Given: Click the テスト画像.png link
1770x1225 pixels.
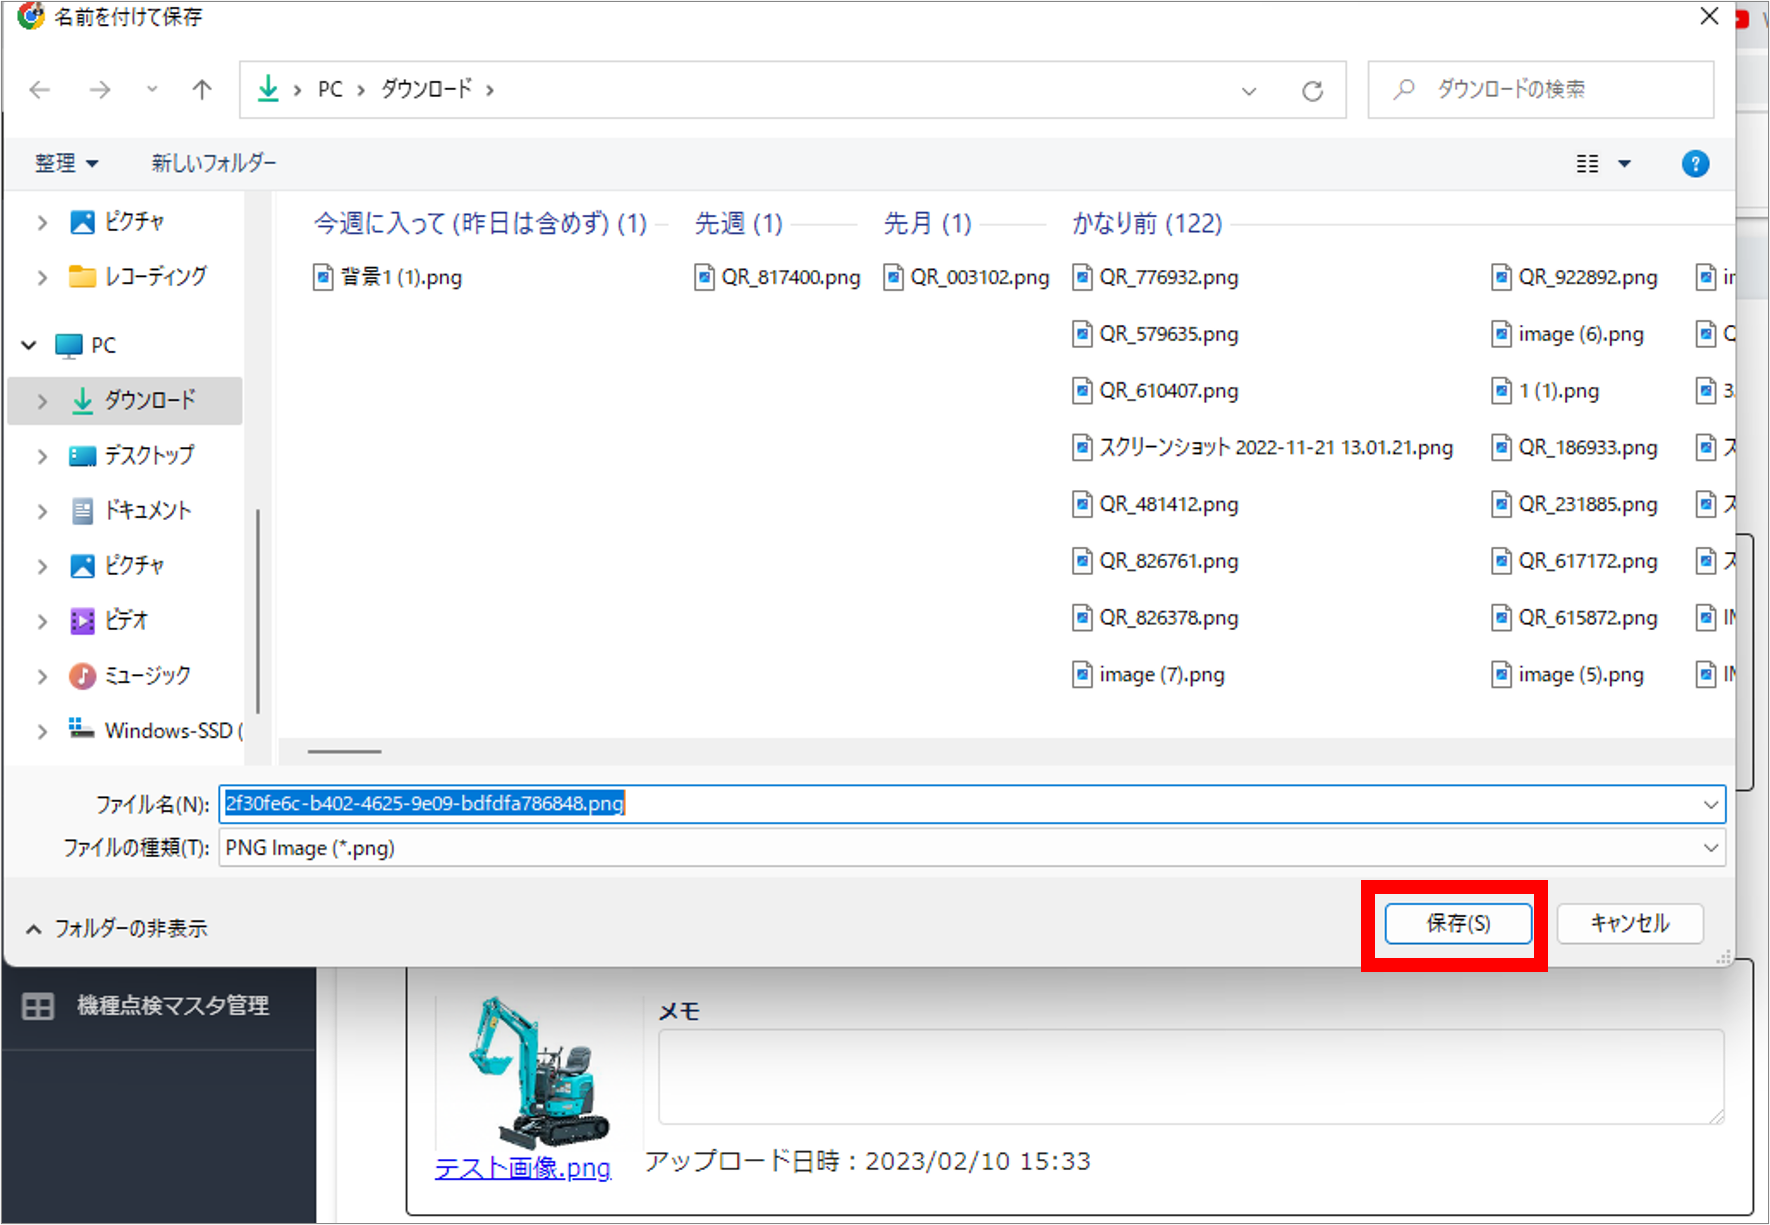Looking at the screenshot, I should pyautogui.click(x=522, y=1168).
